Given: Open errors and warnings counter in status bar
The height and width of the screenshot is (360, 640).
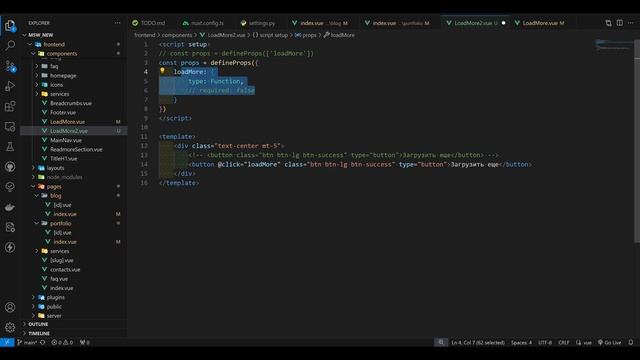Looking at the screenshot, I should pos(62,342).
